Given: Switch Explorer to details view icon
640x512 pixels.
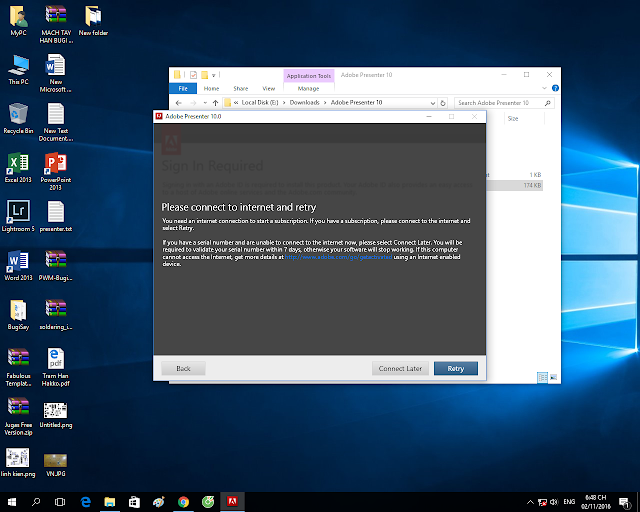Looking at the screenshot, I should click(x=542, y=377).
